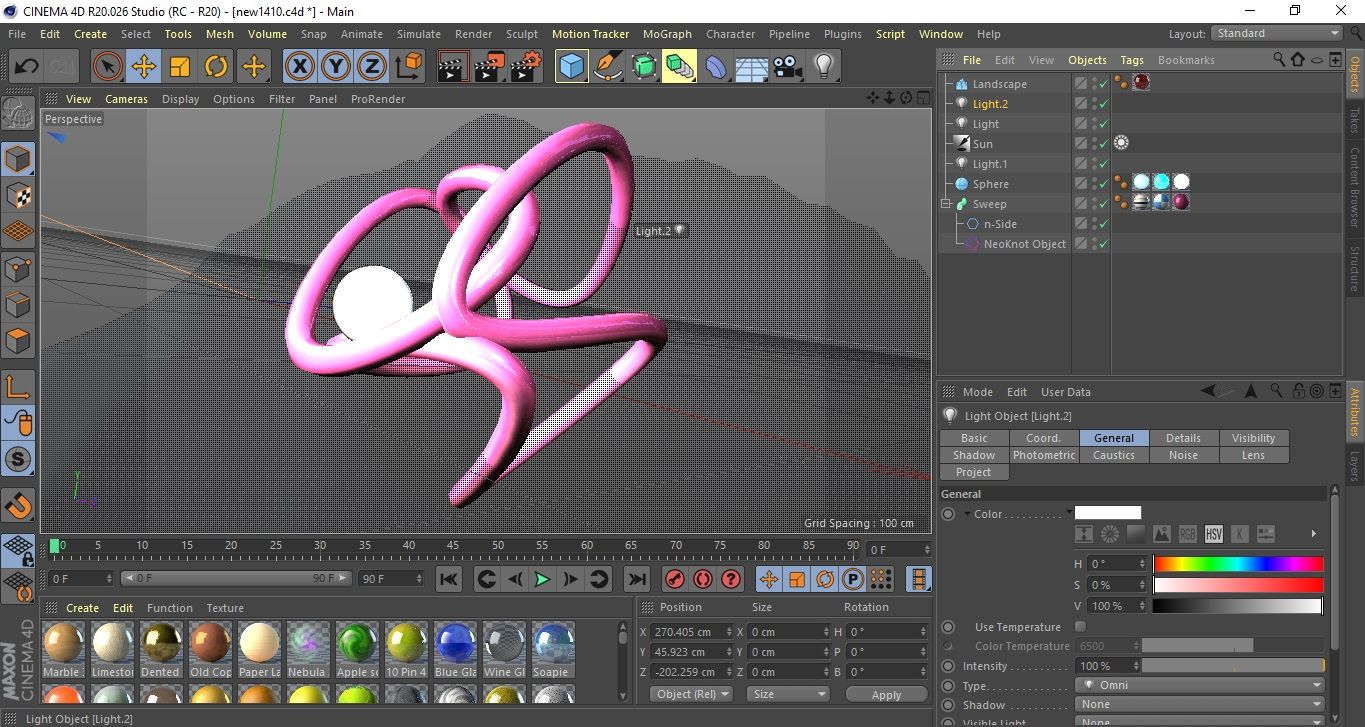
Task: Open the Layout dropdown showing Standard
Action: click(x=1277, y=33)
